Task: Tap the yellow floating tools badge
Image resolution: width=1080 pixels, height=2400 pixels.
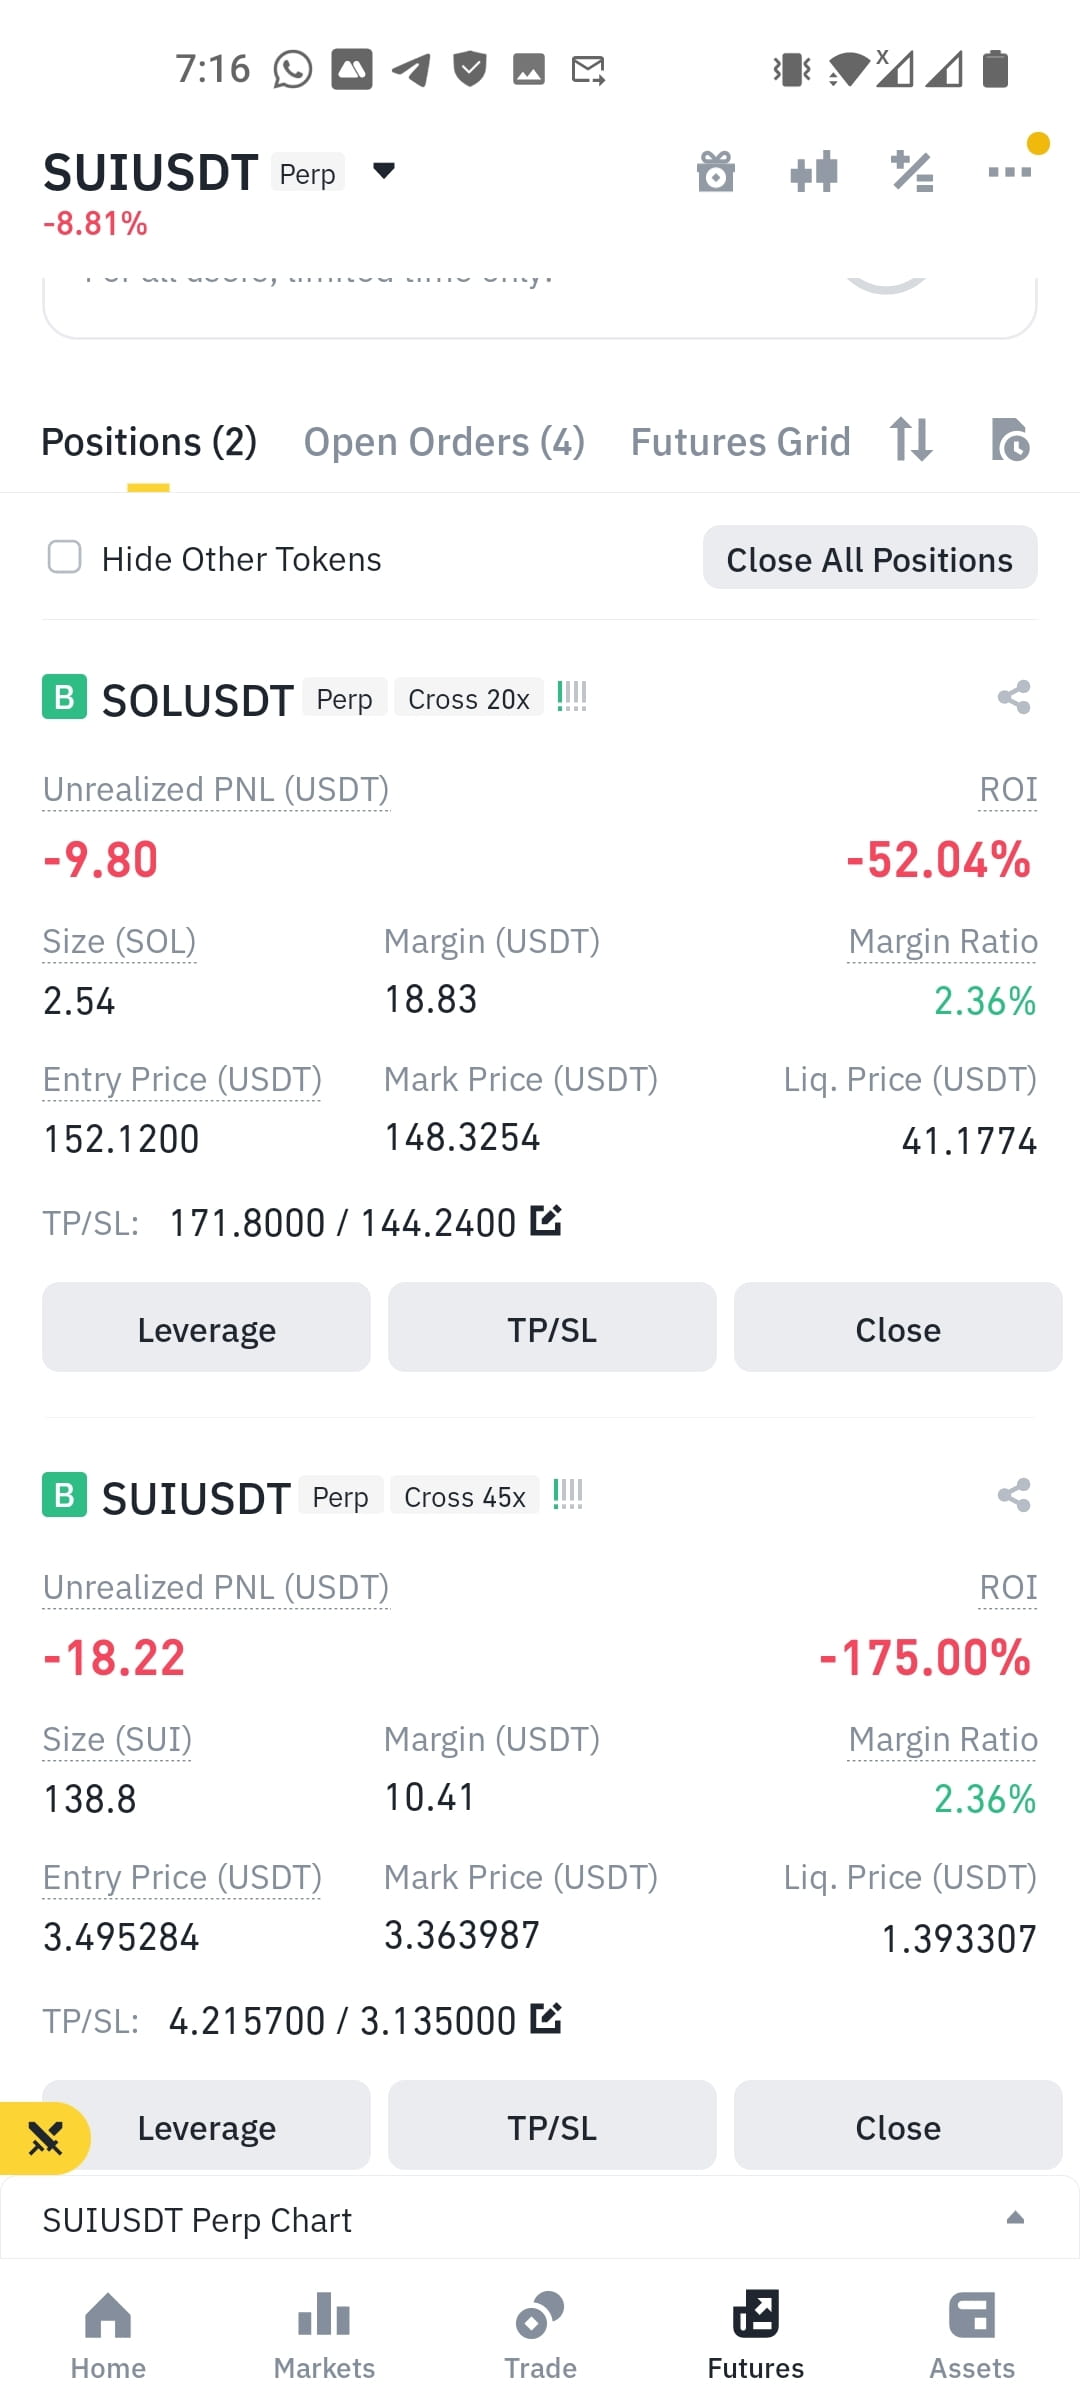Action: click(x=45, y=2138)
